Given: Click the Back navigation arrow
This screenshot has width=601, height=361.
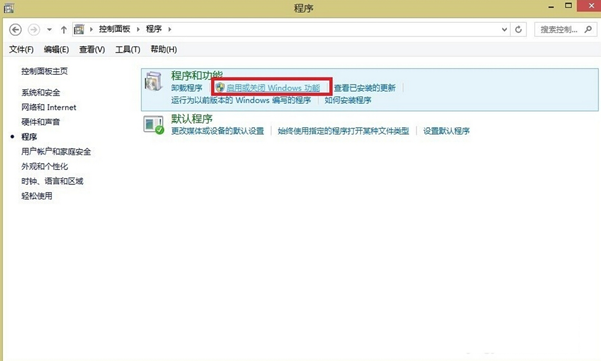Looking at the screenshot, I should click(x=15, y=30).
